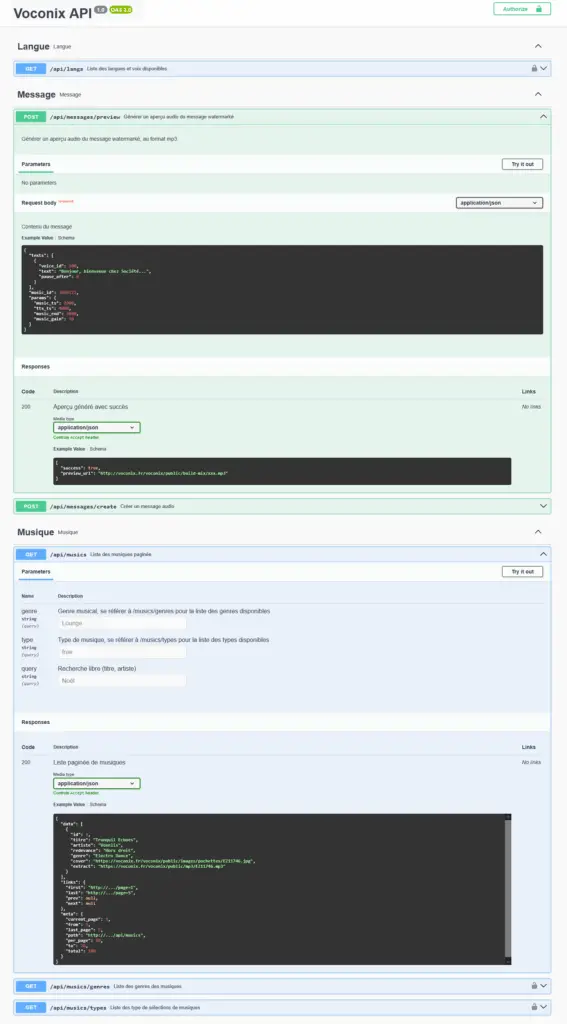The width and height of the screenshot is (567, 1024).
Task: Open media type dropdown for musics response
Action: coord(97,783)
